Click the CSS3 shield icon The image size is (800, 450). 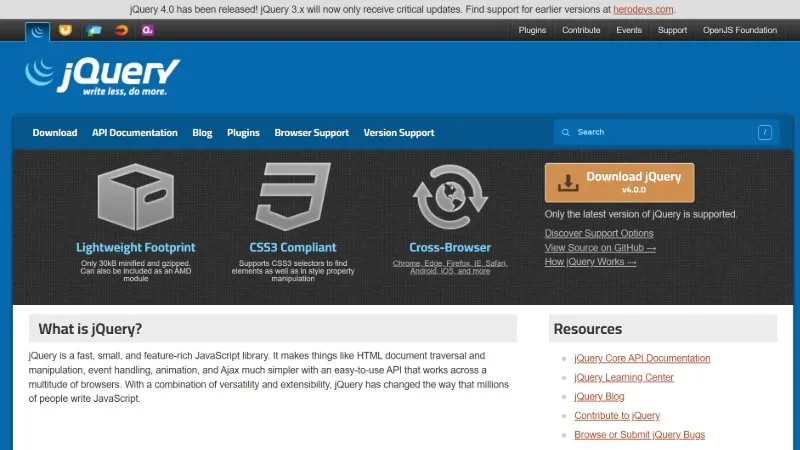point(293,197)
